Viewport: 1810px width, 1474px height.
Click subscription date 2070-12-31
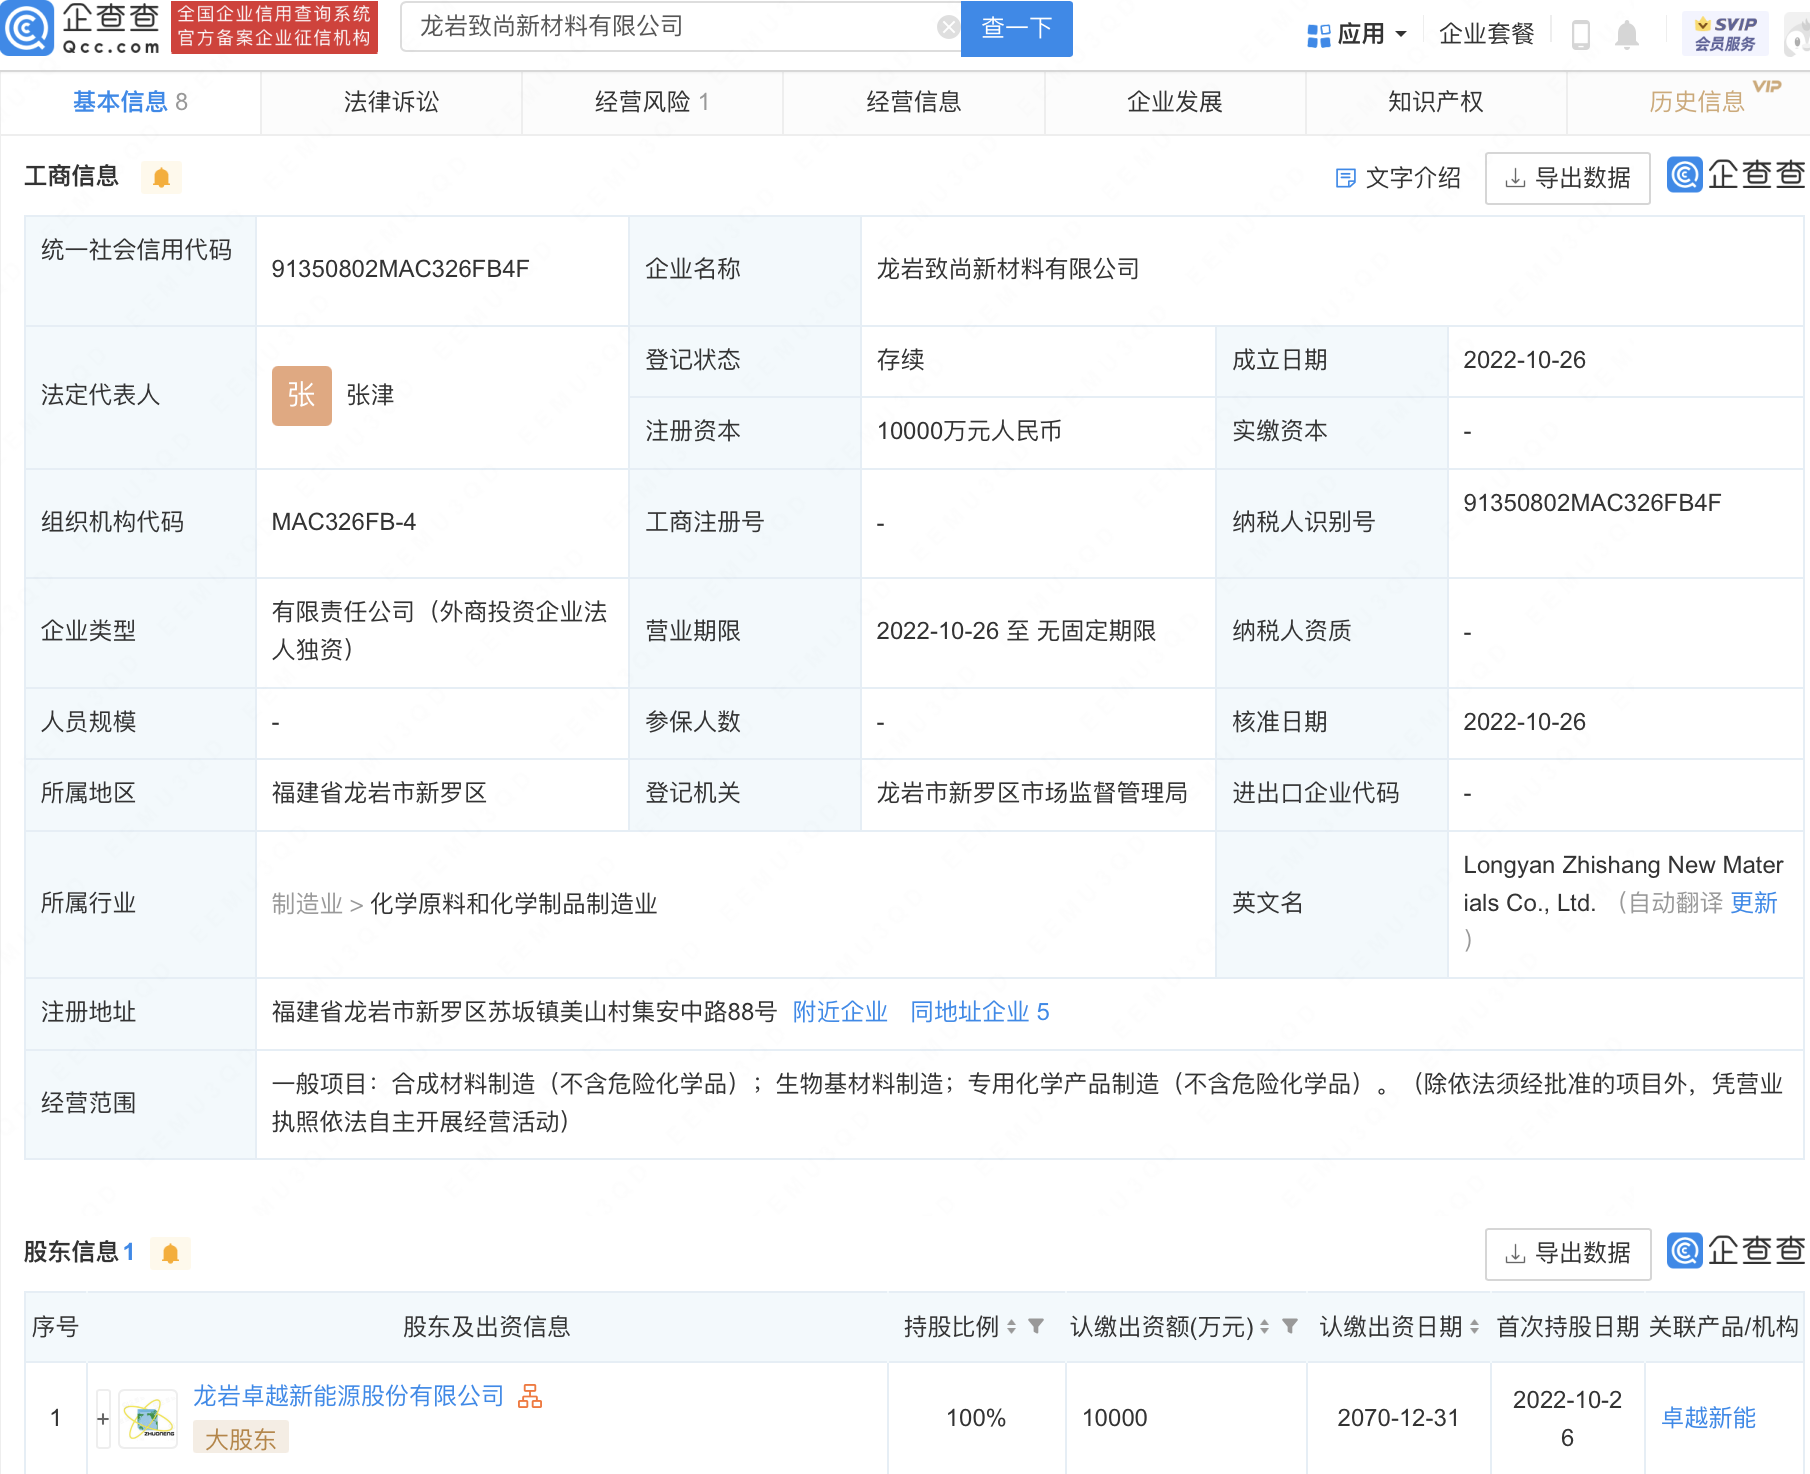click(1398, 1418)
